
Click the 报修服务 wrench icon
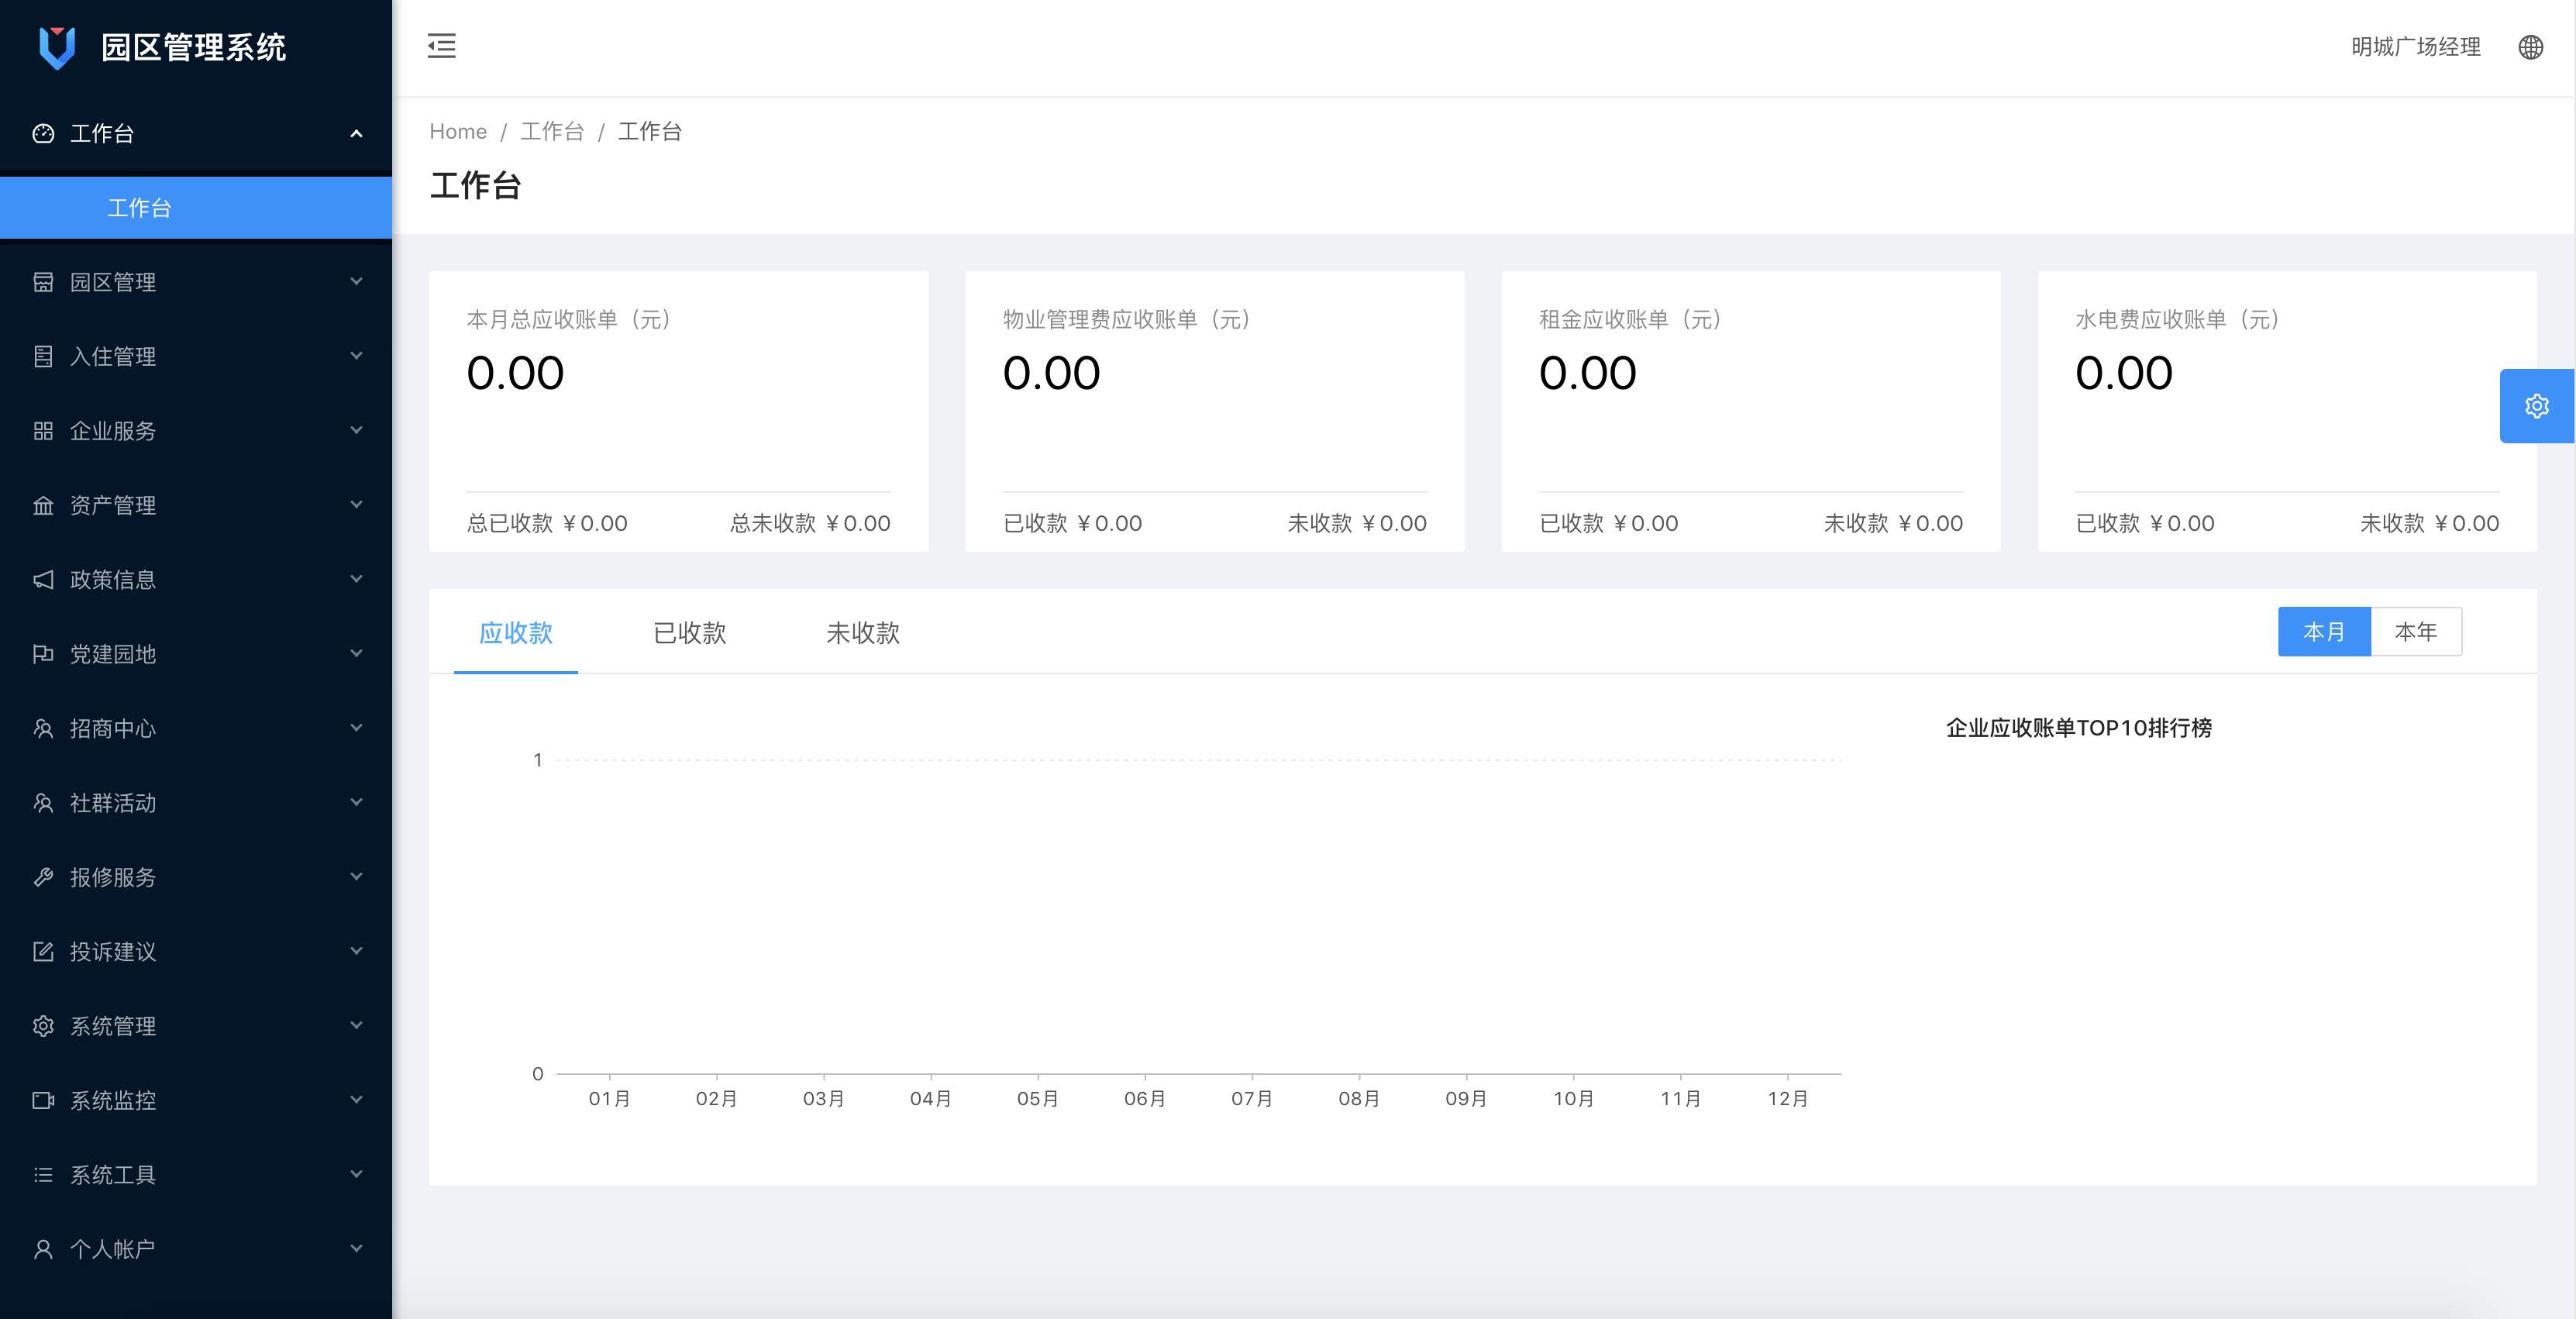[43, 877]
